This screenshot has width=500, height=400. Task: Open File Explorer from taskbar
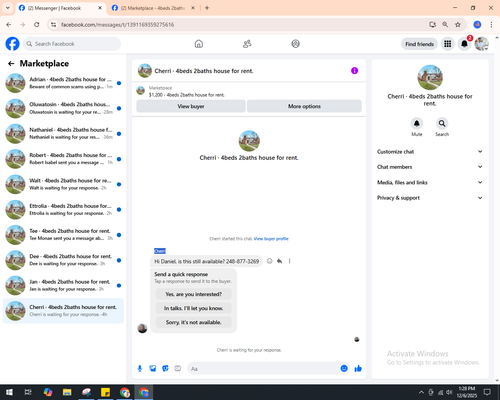(67, 392)
